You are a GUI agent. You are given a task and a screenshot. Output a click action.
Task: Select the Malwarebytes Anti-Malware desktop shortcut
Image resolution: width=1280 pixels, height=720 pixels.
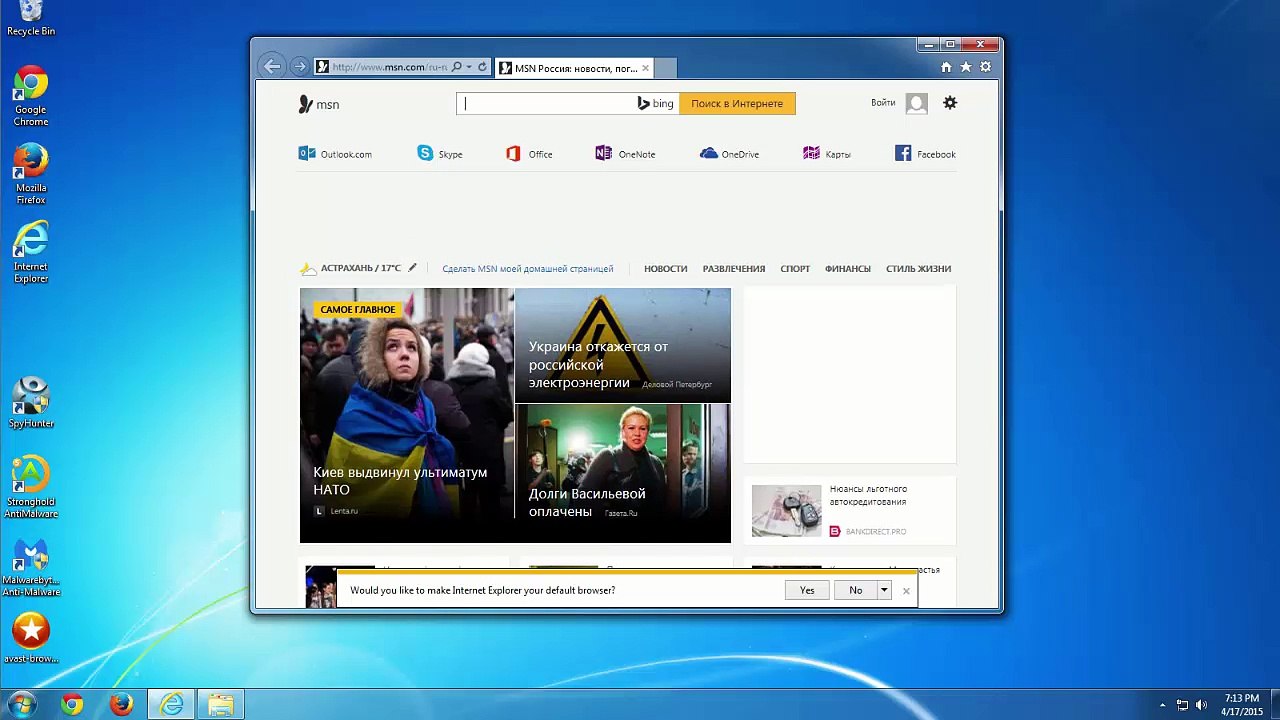(31, 567)
